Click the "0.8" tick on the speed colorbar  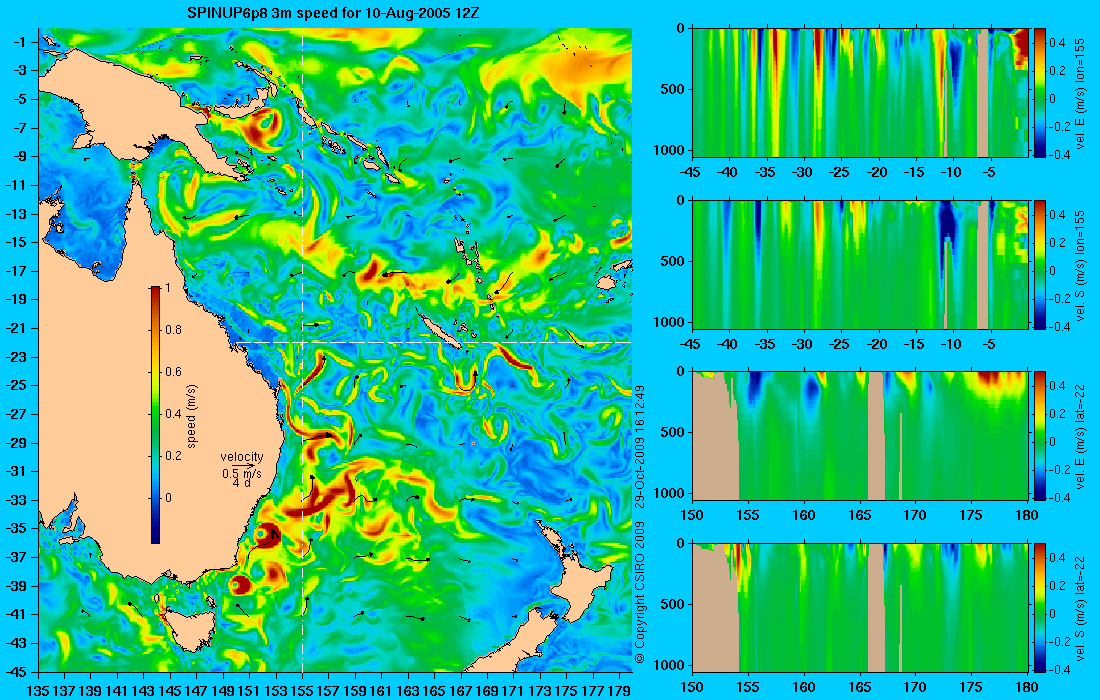point(173,330)
